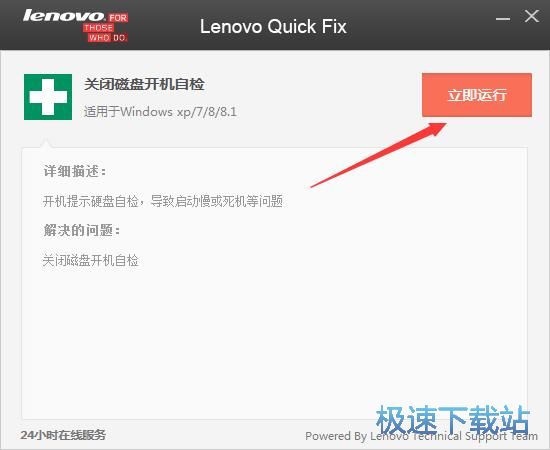Run the fix with the 立即运行 button
Viewport: 550px width, 450px height.
coord(477,95)
